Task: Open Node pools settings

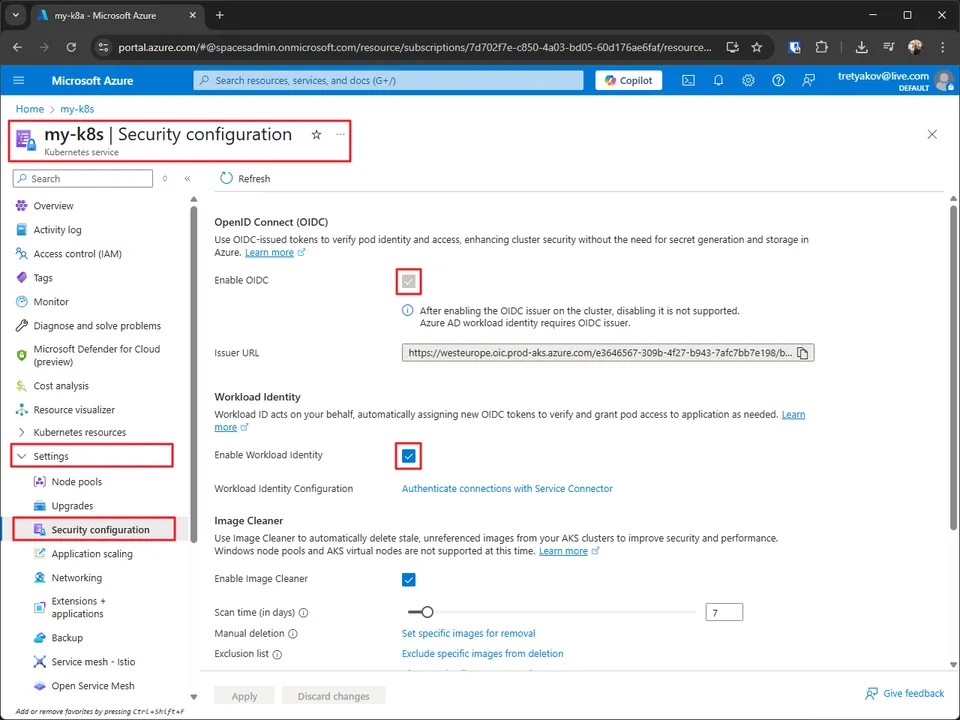Action: [77, 482]
